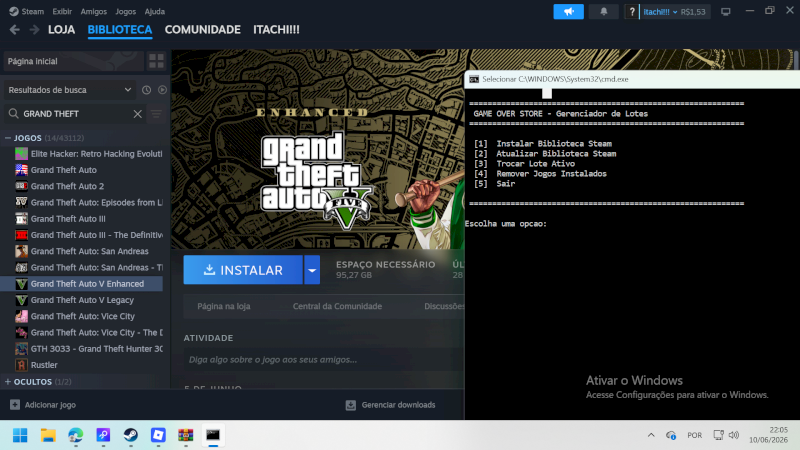The width and height of the screenshot is (800, 450).
Task: Go to the LOJA tab
Action: (61, 30)
